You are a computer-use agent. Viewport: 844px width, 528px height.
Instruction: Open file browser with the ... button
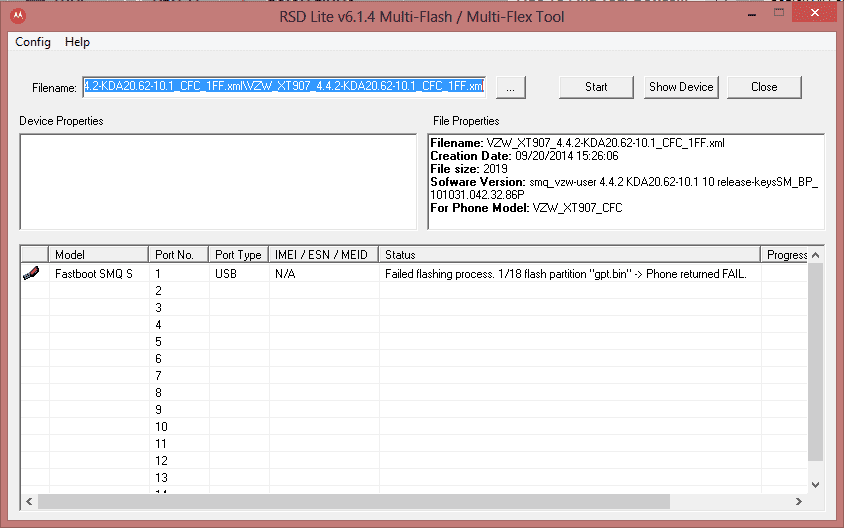[510, 87]
